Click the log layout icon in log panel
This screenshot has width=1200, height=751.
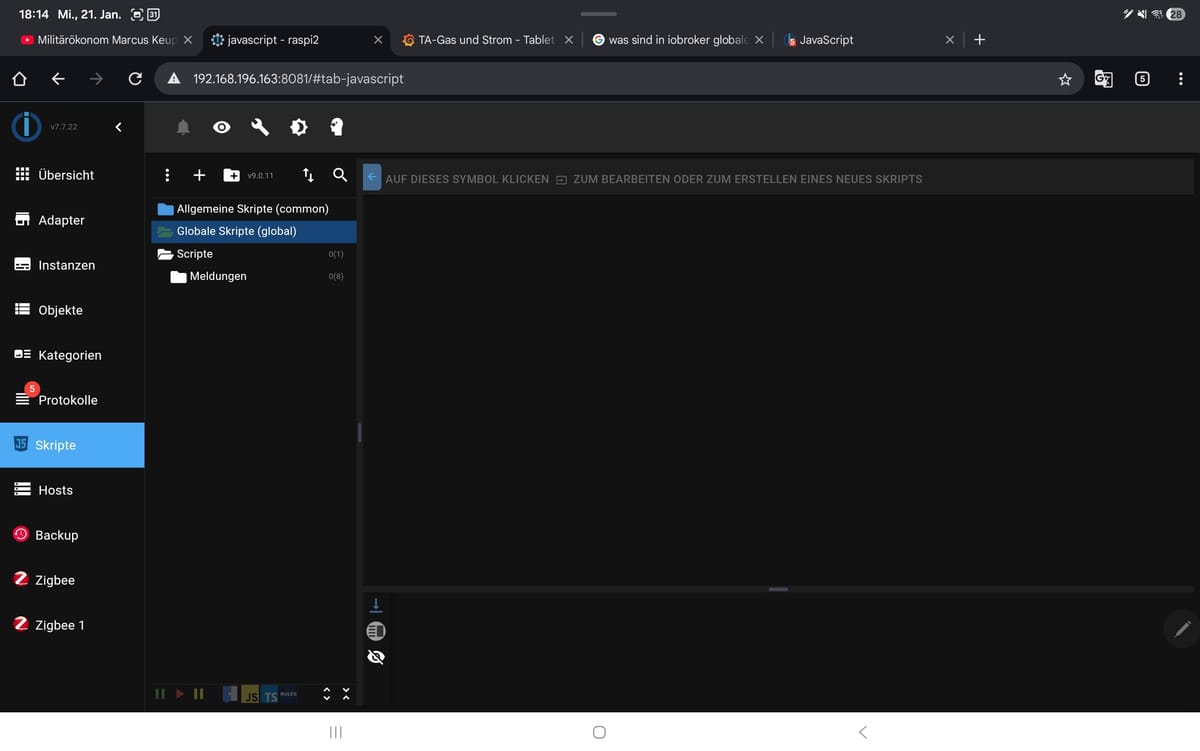tap(376, 631)
